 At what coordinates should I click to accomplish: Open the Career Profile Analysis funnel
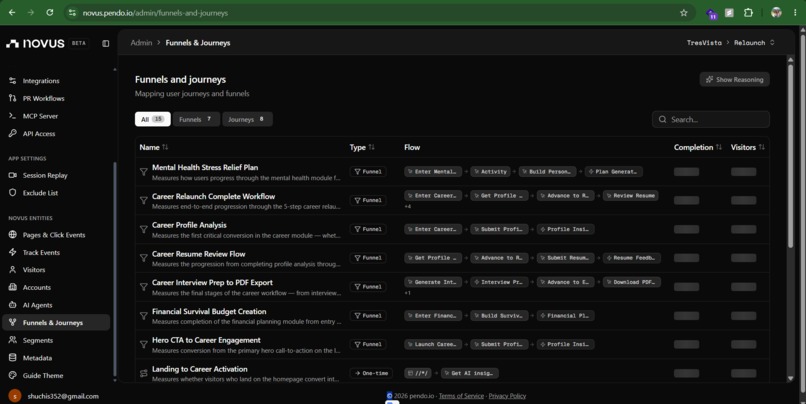[x=189, y=225]
